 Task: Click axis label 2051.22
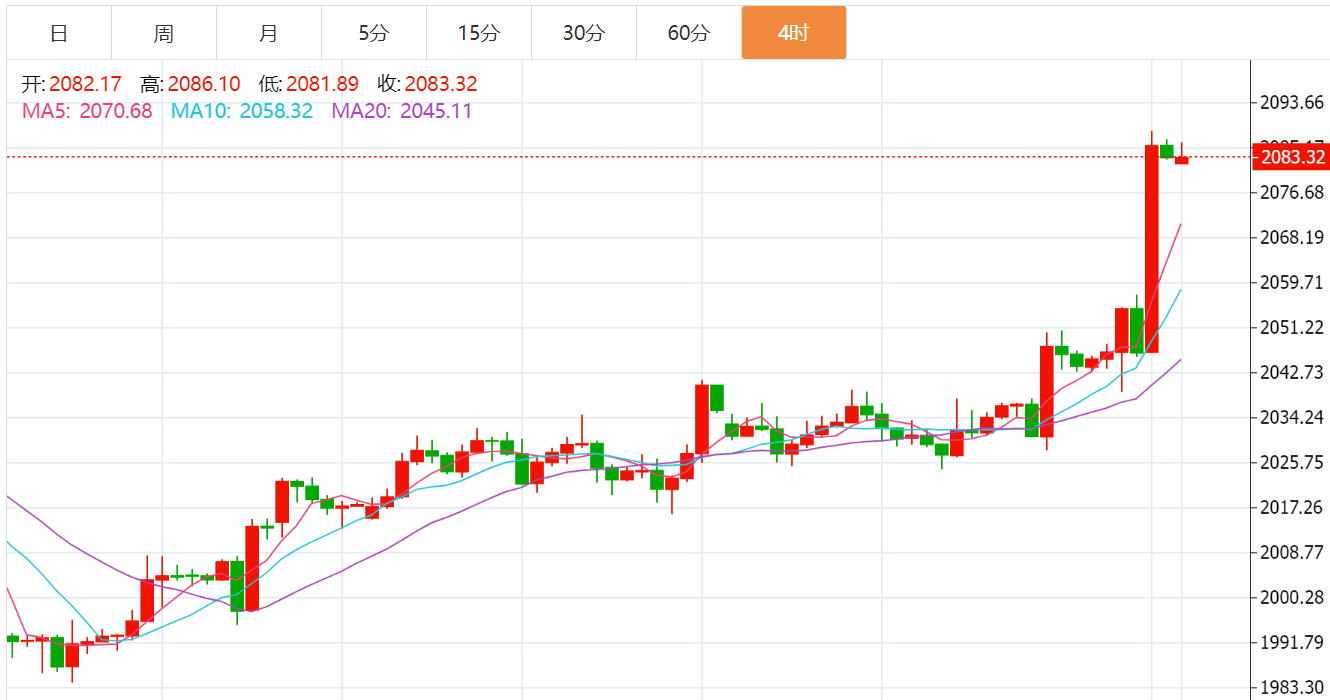tap(1292, 328)
